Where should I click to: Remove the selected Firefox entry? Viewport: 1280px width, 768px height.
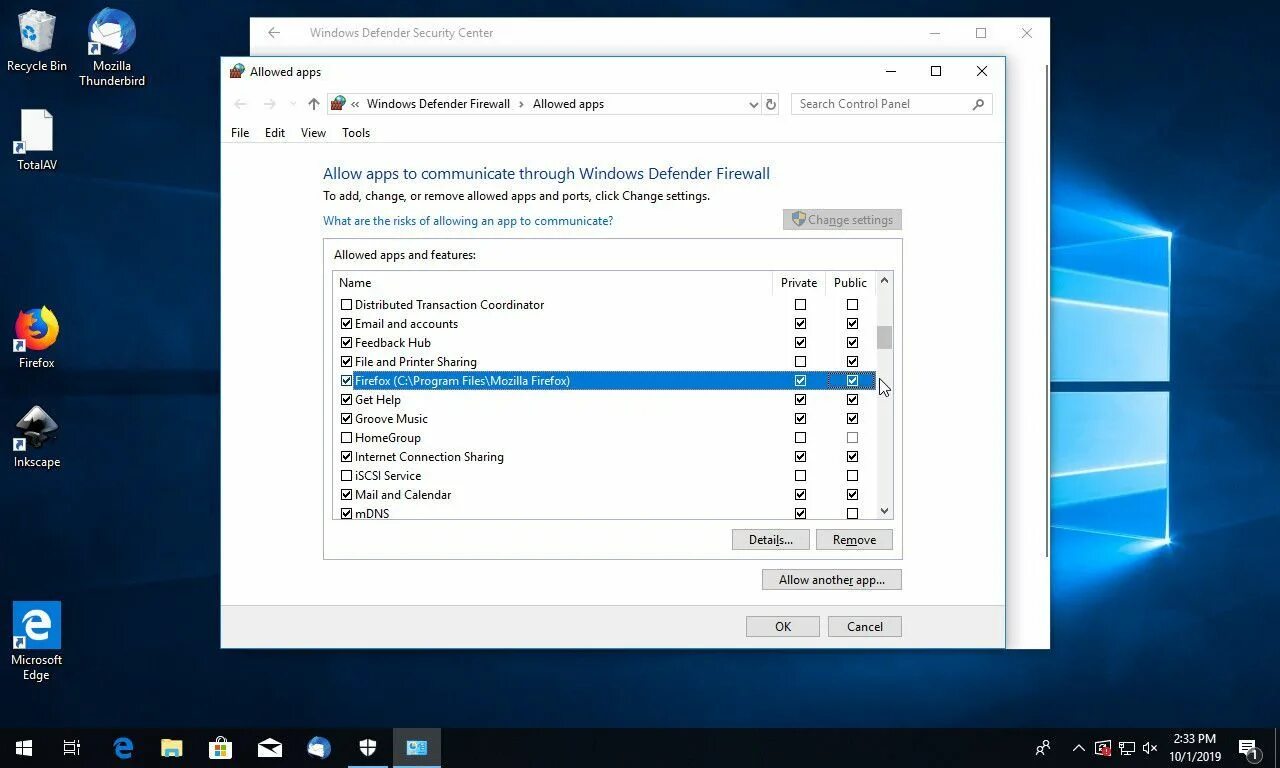point(854,540)
